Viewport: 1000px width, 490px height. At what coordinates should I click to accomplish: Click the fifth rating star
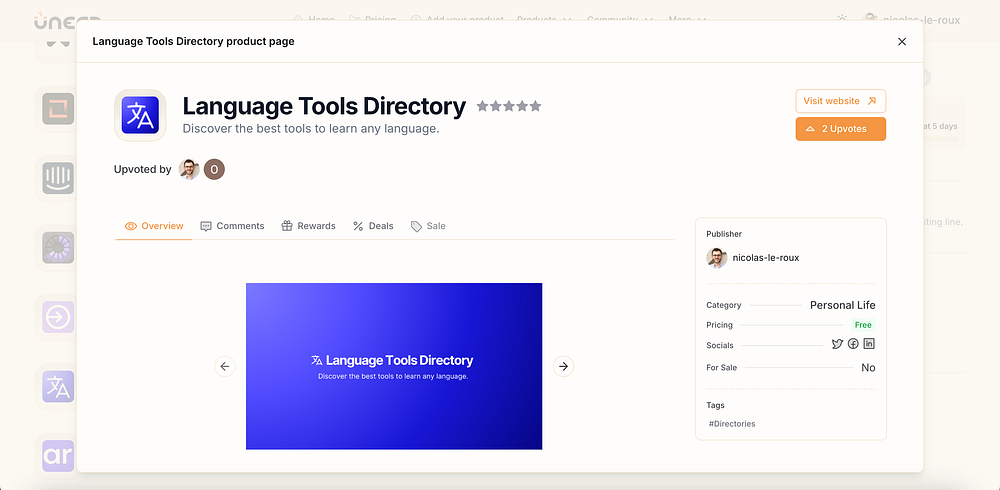pyautogui.click(x=535, y=106)
